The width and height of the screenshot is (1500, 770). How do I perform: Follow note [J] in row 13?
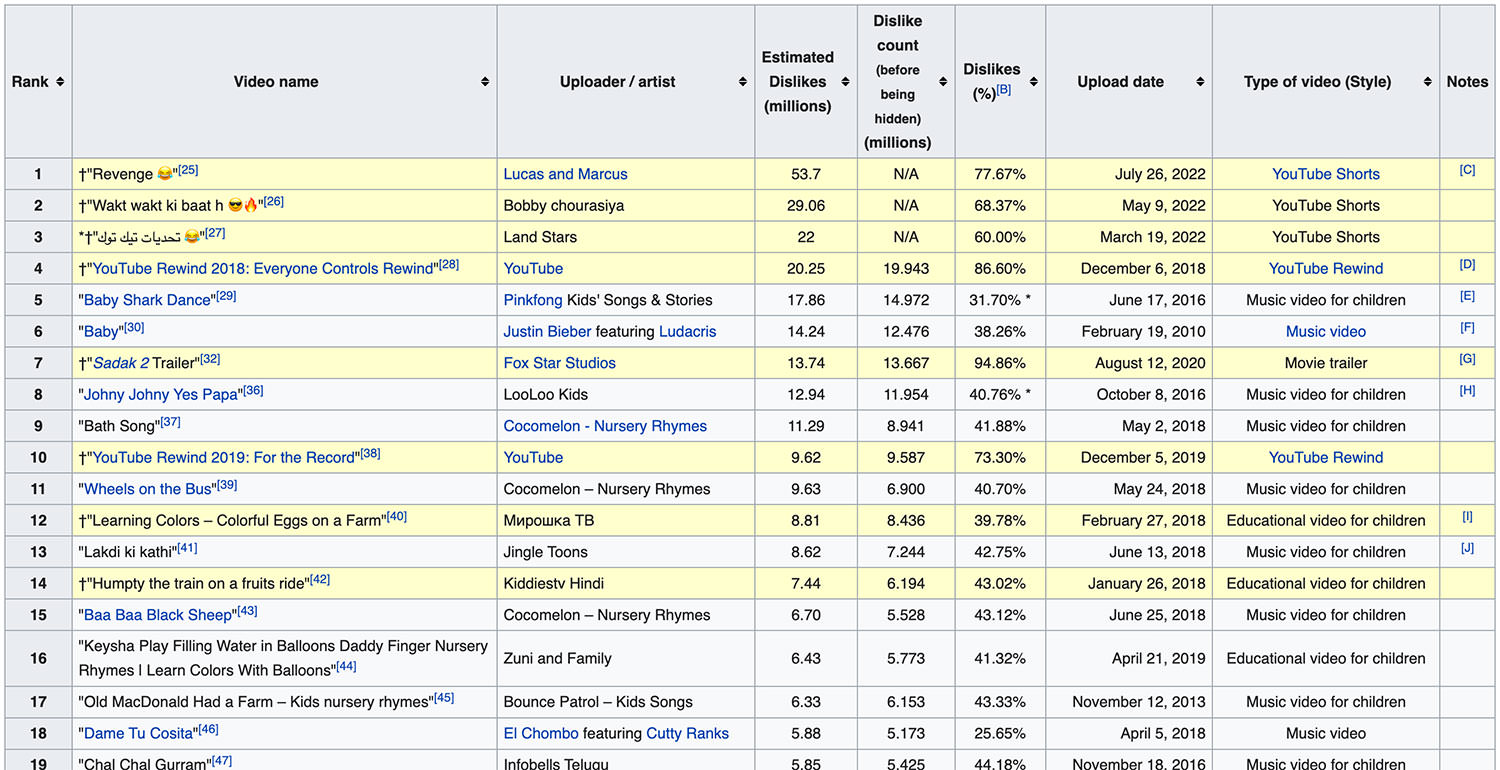pyautogui.click(x=1467, y=548)
